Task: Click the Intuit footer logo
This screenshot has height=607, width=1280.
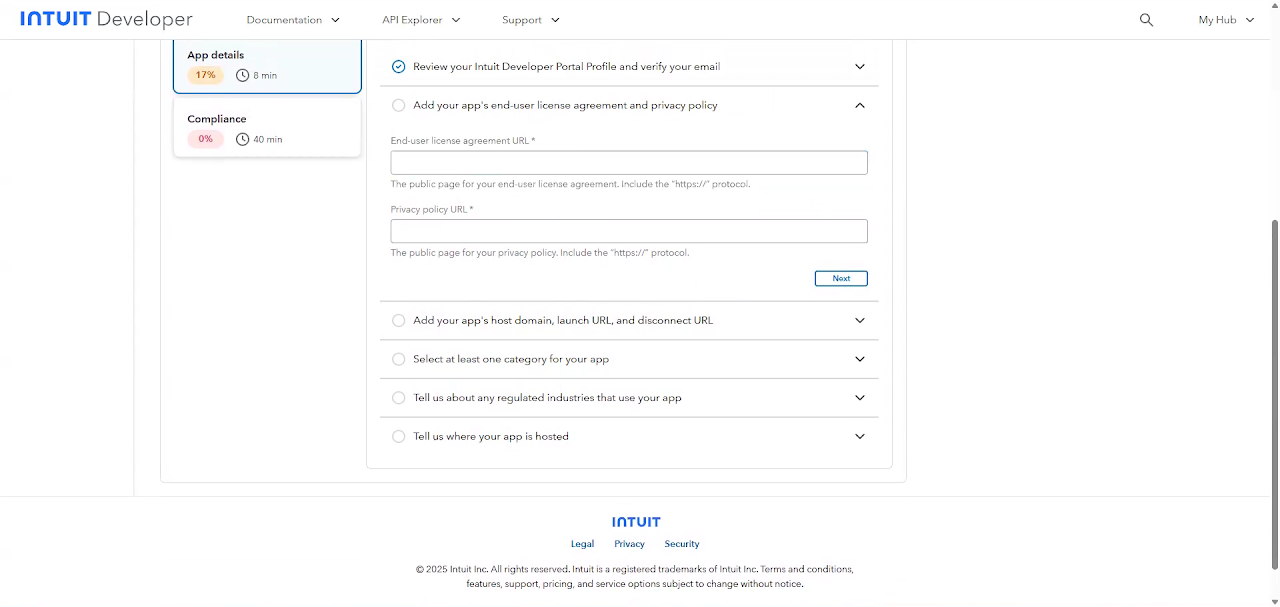Action: coord(636,522)
